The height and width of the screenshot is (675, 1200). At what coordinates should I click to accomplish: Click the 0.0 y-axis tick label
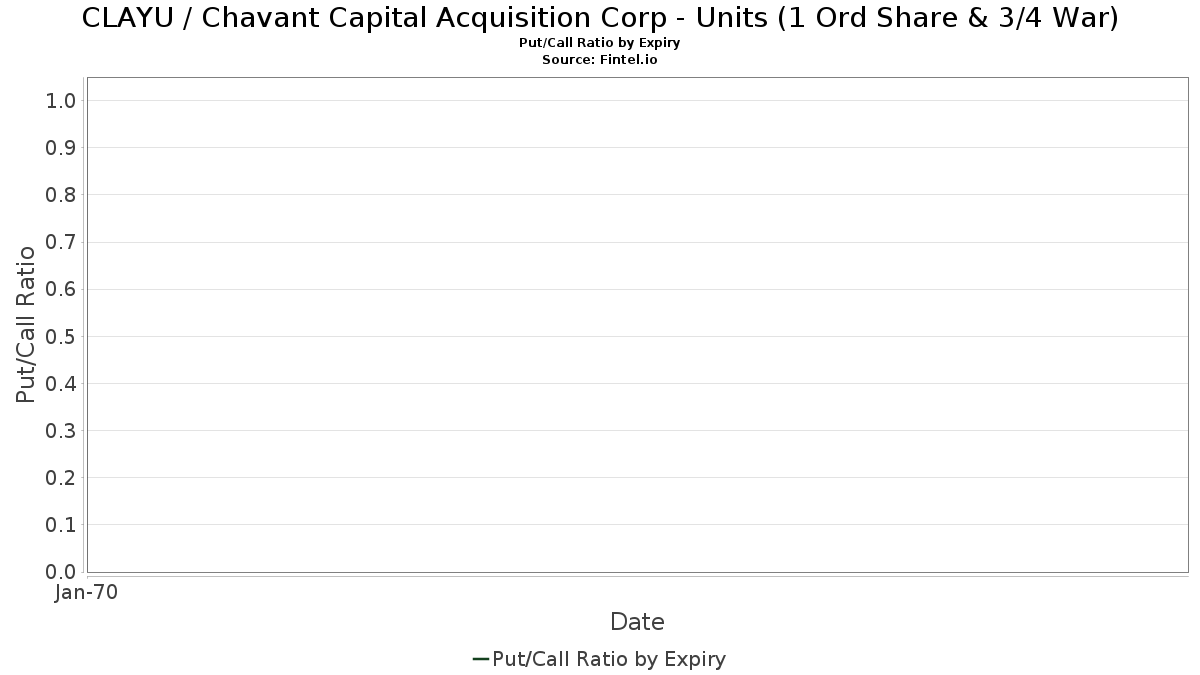pos(61,572)
